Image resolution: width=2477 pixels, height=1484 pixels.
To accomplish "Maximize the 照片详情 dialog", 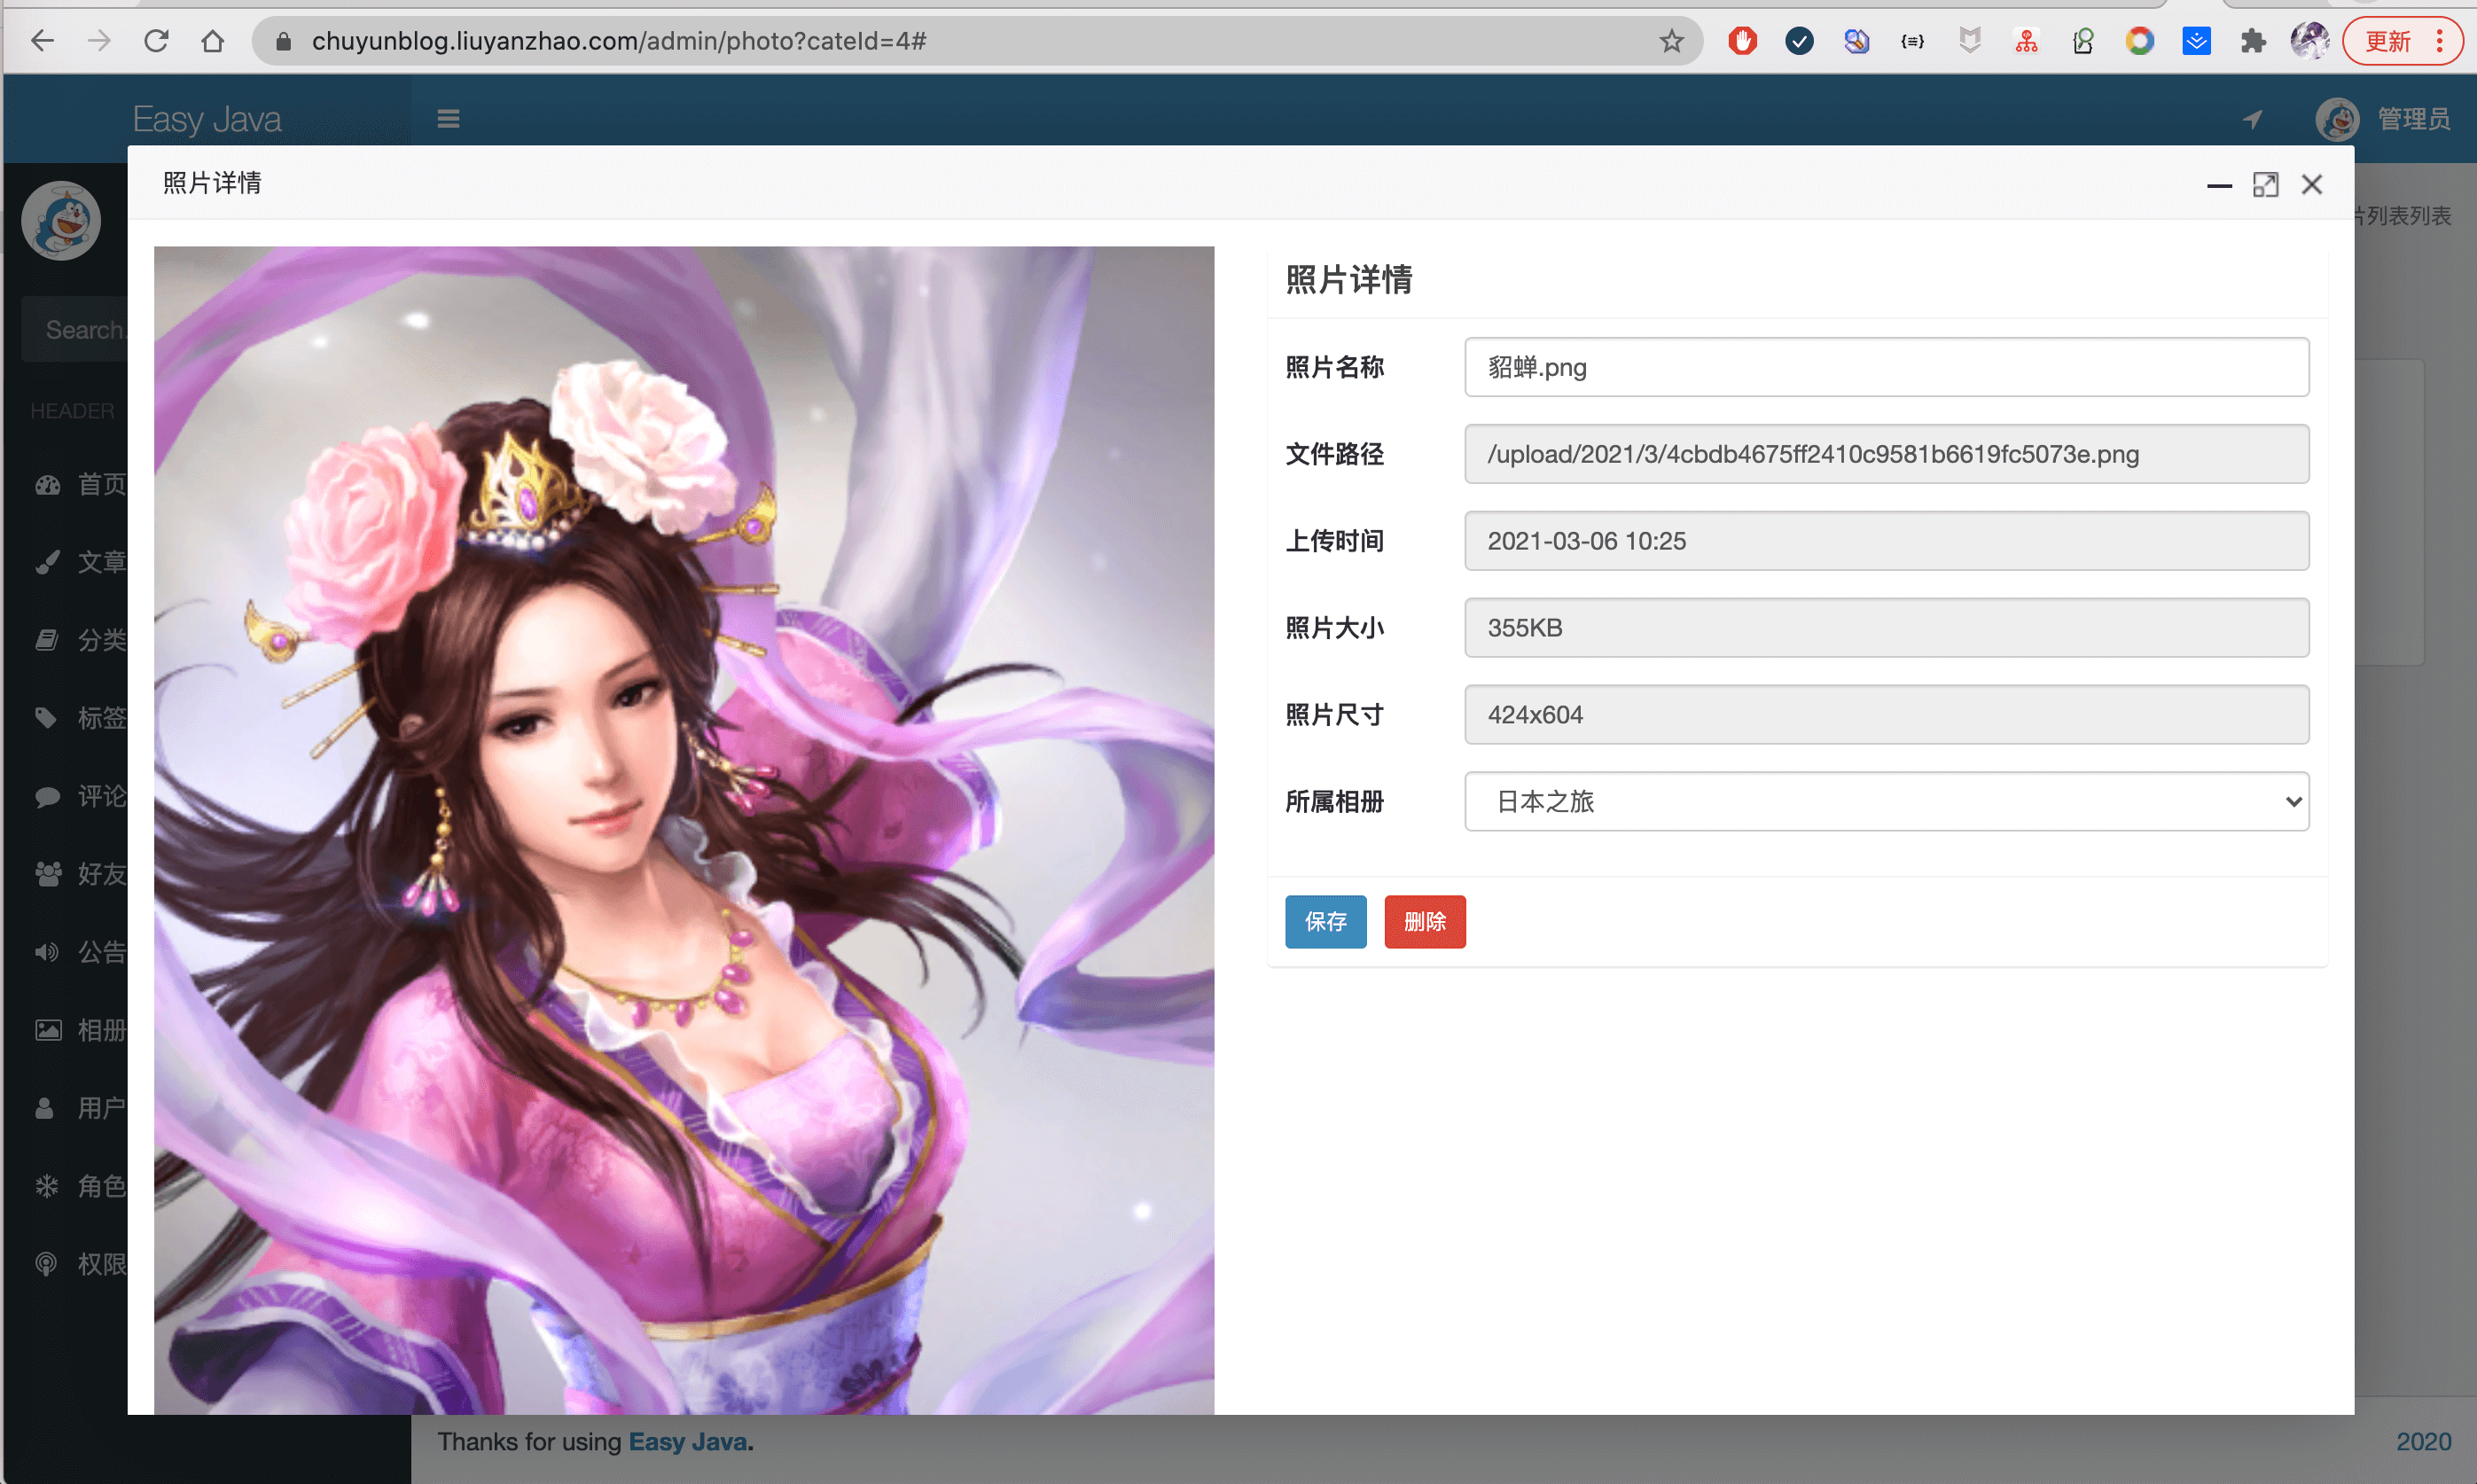I will (2265, 185).
